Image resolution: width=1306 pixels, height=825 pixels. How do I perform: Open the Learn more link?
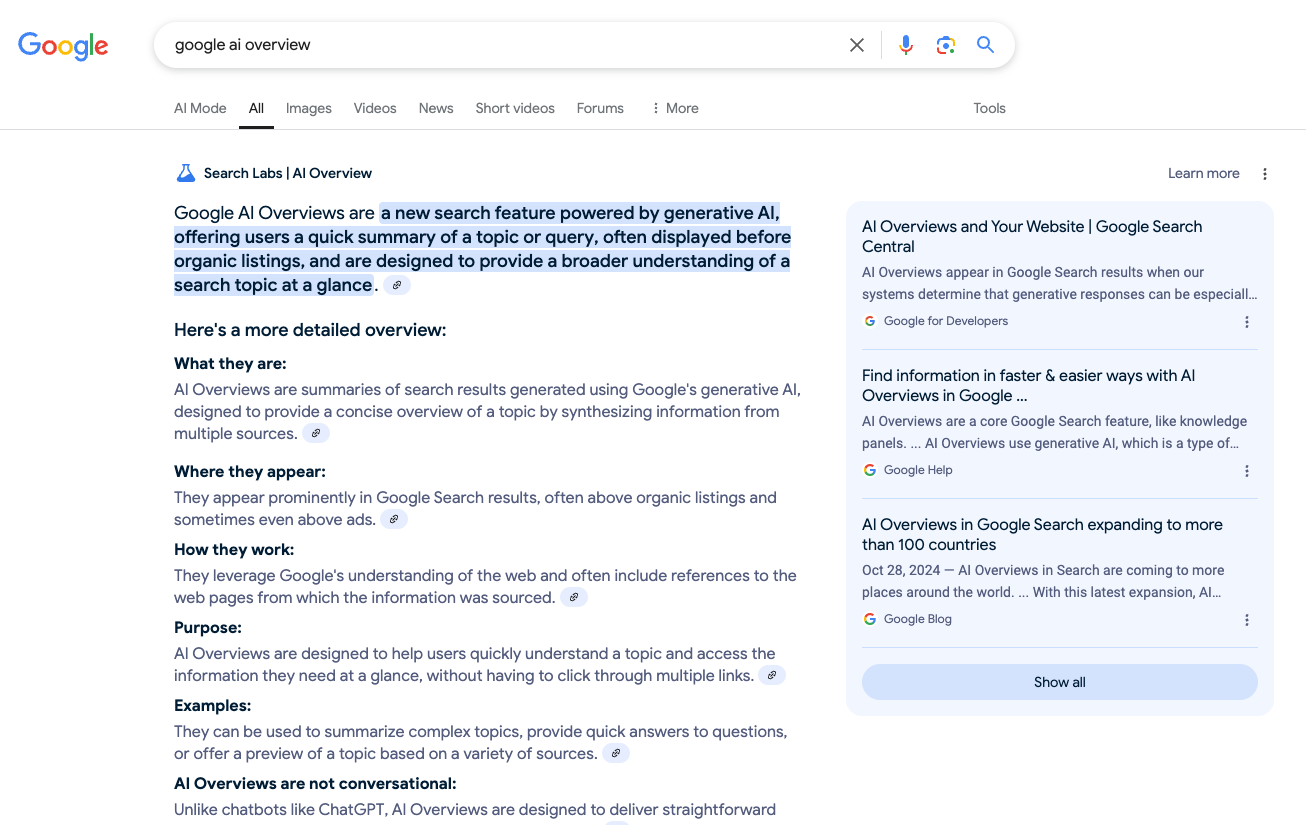point(1203,174)
